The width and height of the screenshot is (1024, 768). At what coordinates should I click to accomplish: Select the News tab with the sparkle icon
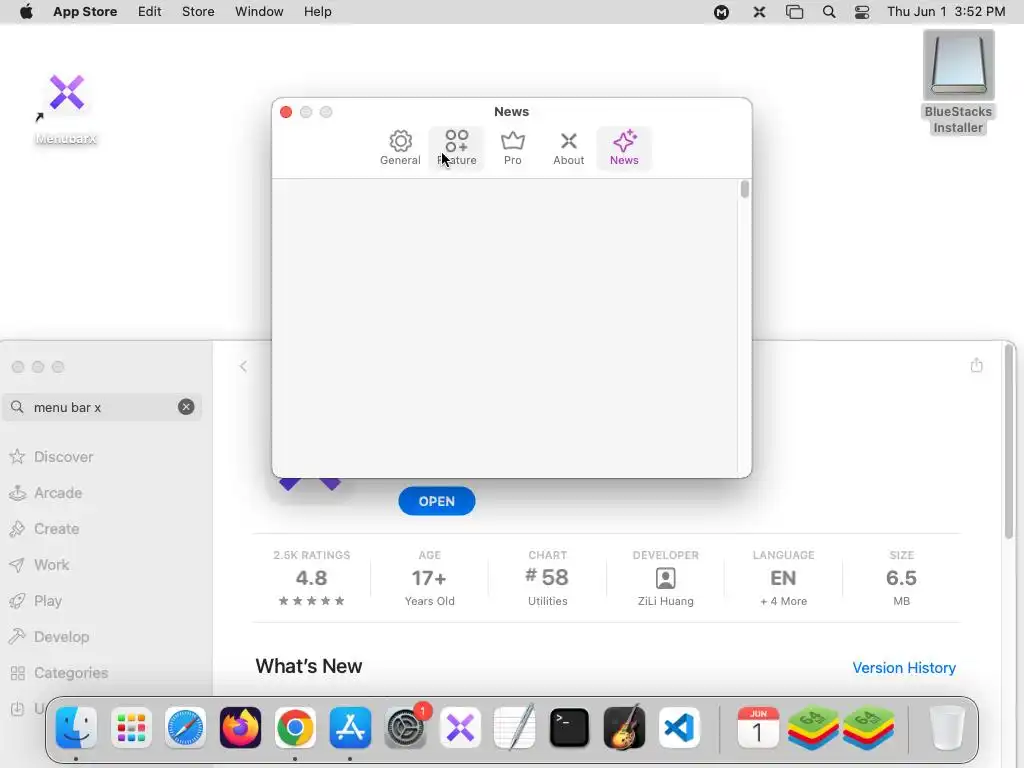point(624,148)
